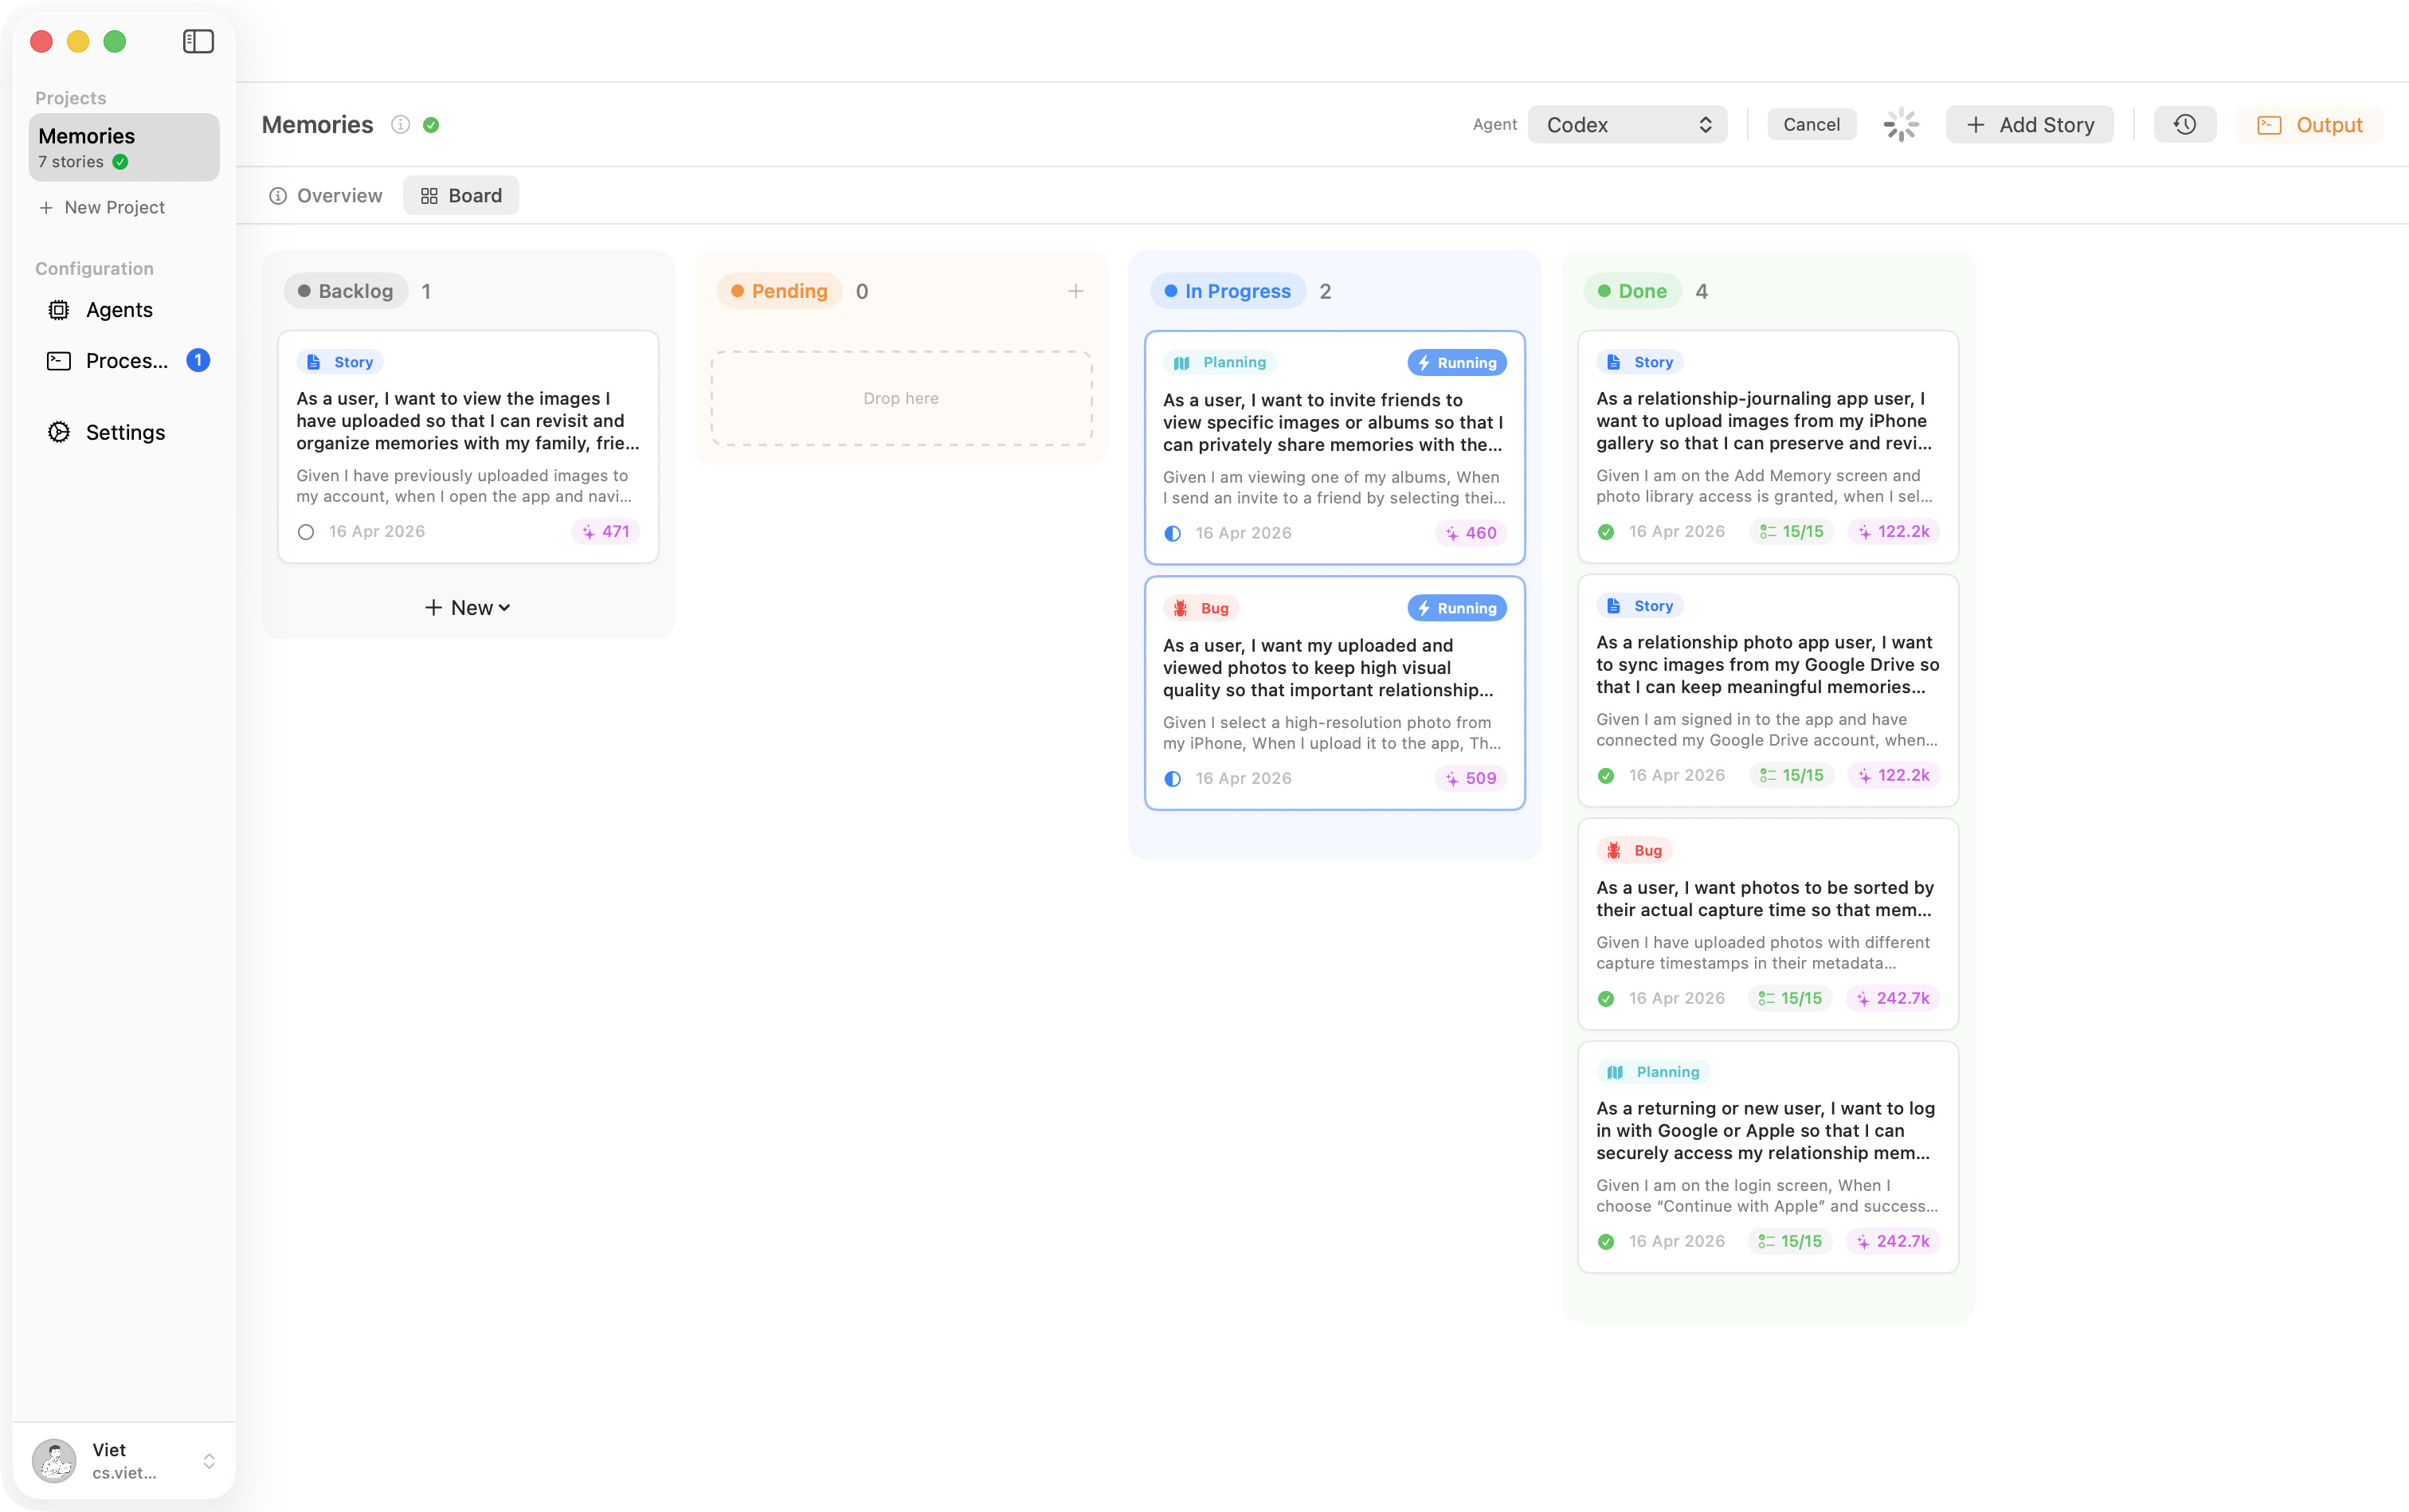This screenshot has height=1512, width=2409.
Task: Click the info icon beside Memories title
Action: [x=400, y=125]
